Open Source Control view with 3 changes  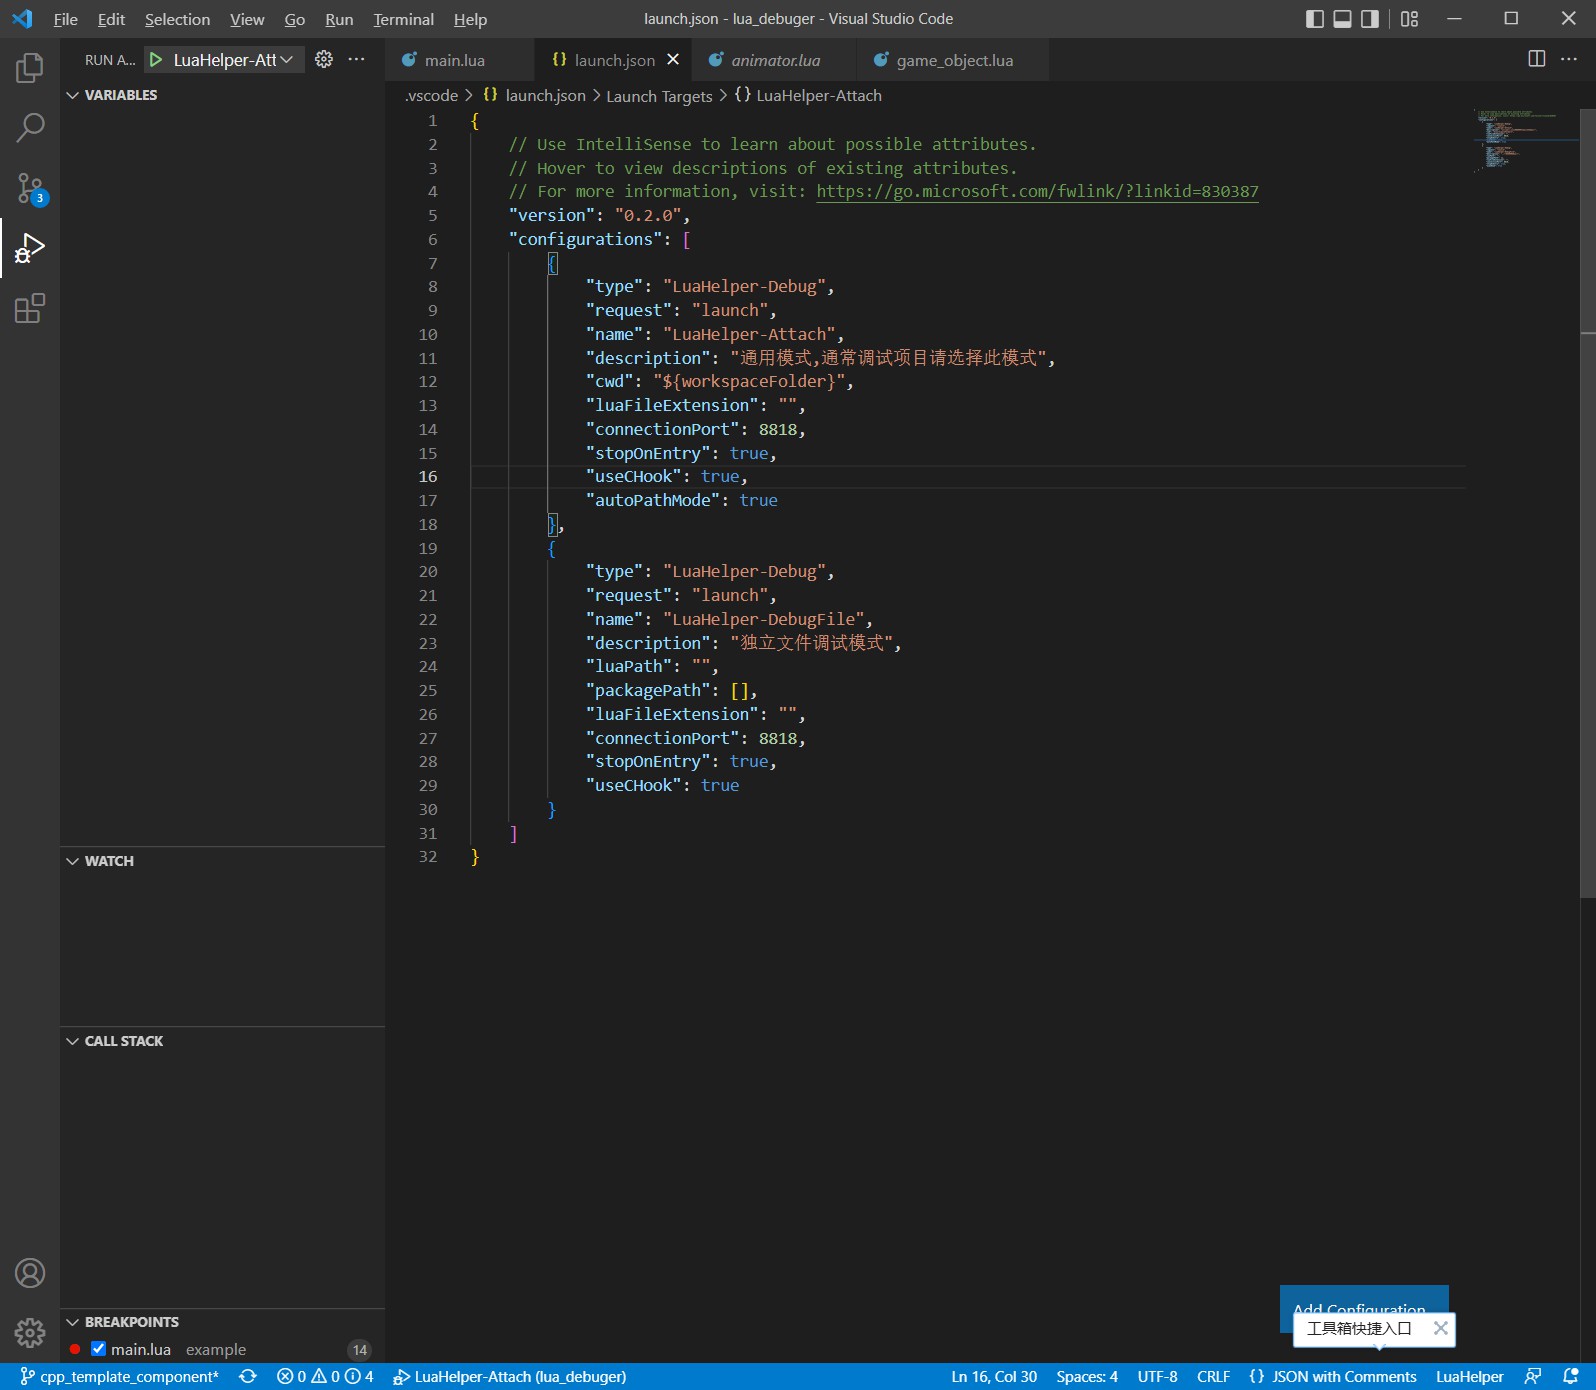pyautogui.click(x=30, y=188)
